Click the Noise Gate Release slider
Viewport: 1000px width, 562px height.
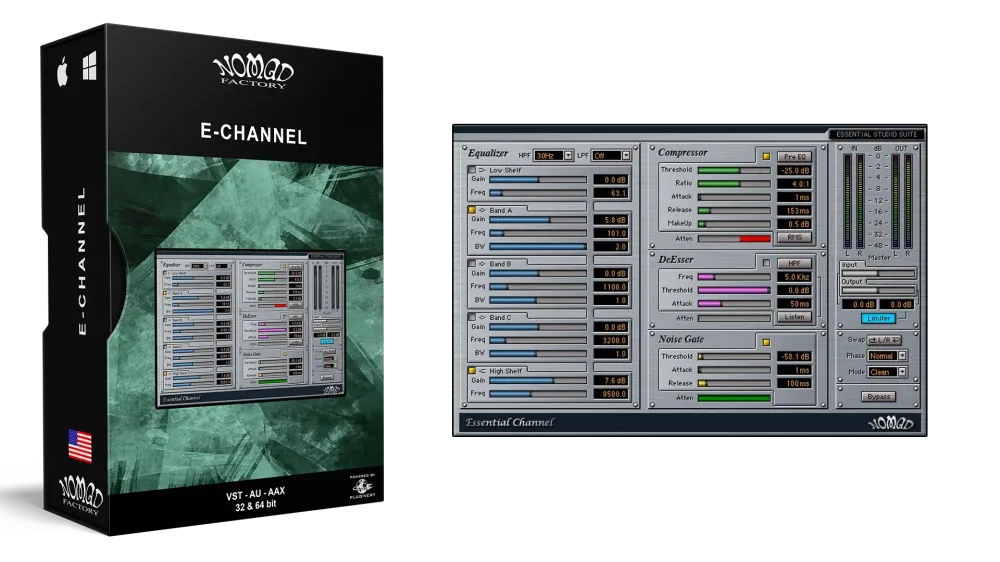click(734, 383)
